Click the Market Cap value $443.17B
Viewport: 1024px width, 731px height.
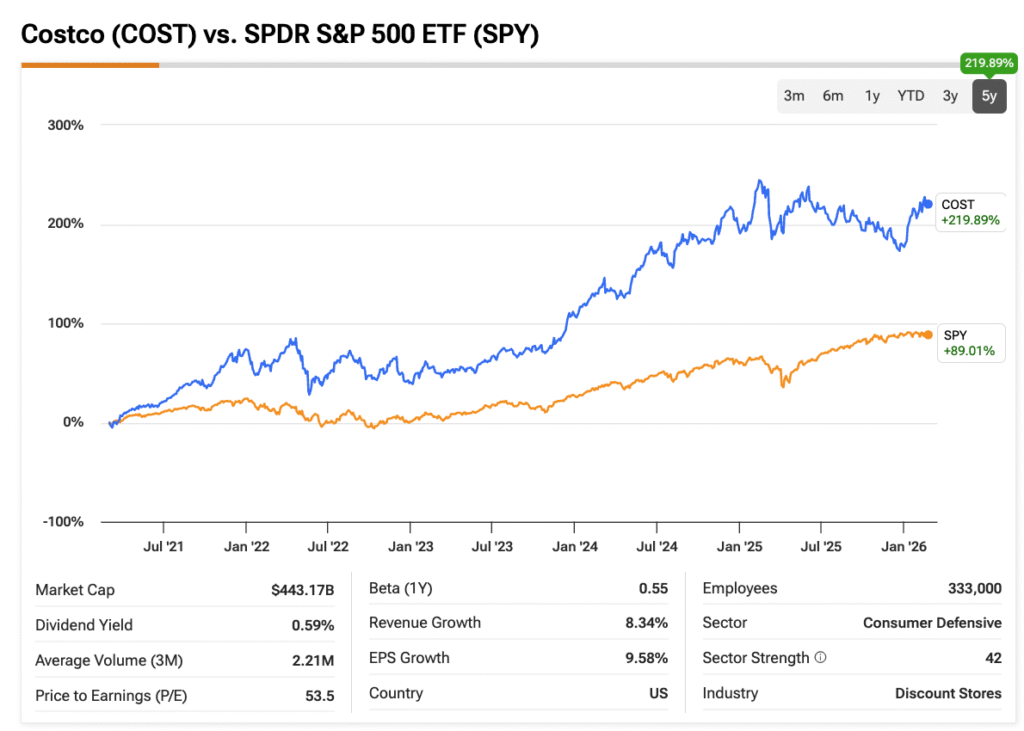(x=302, y=590)
